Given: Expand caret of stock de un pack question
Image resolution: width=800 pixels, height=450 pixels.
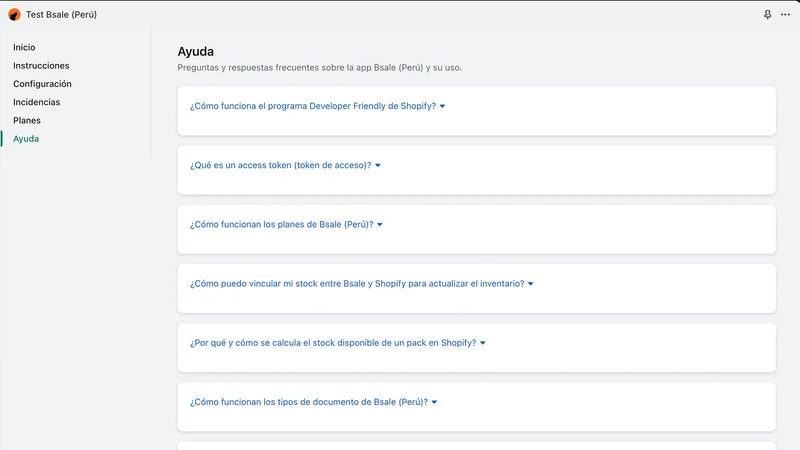Looking at the screenshot, I should click(483, 343).
